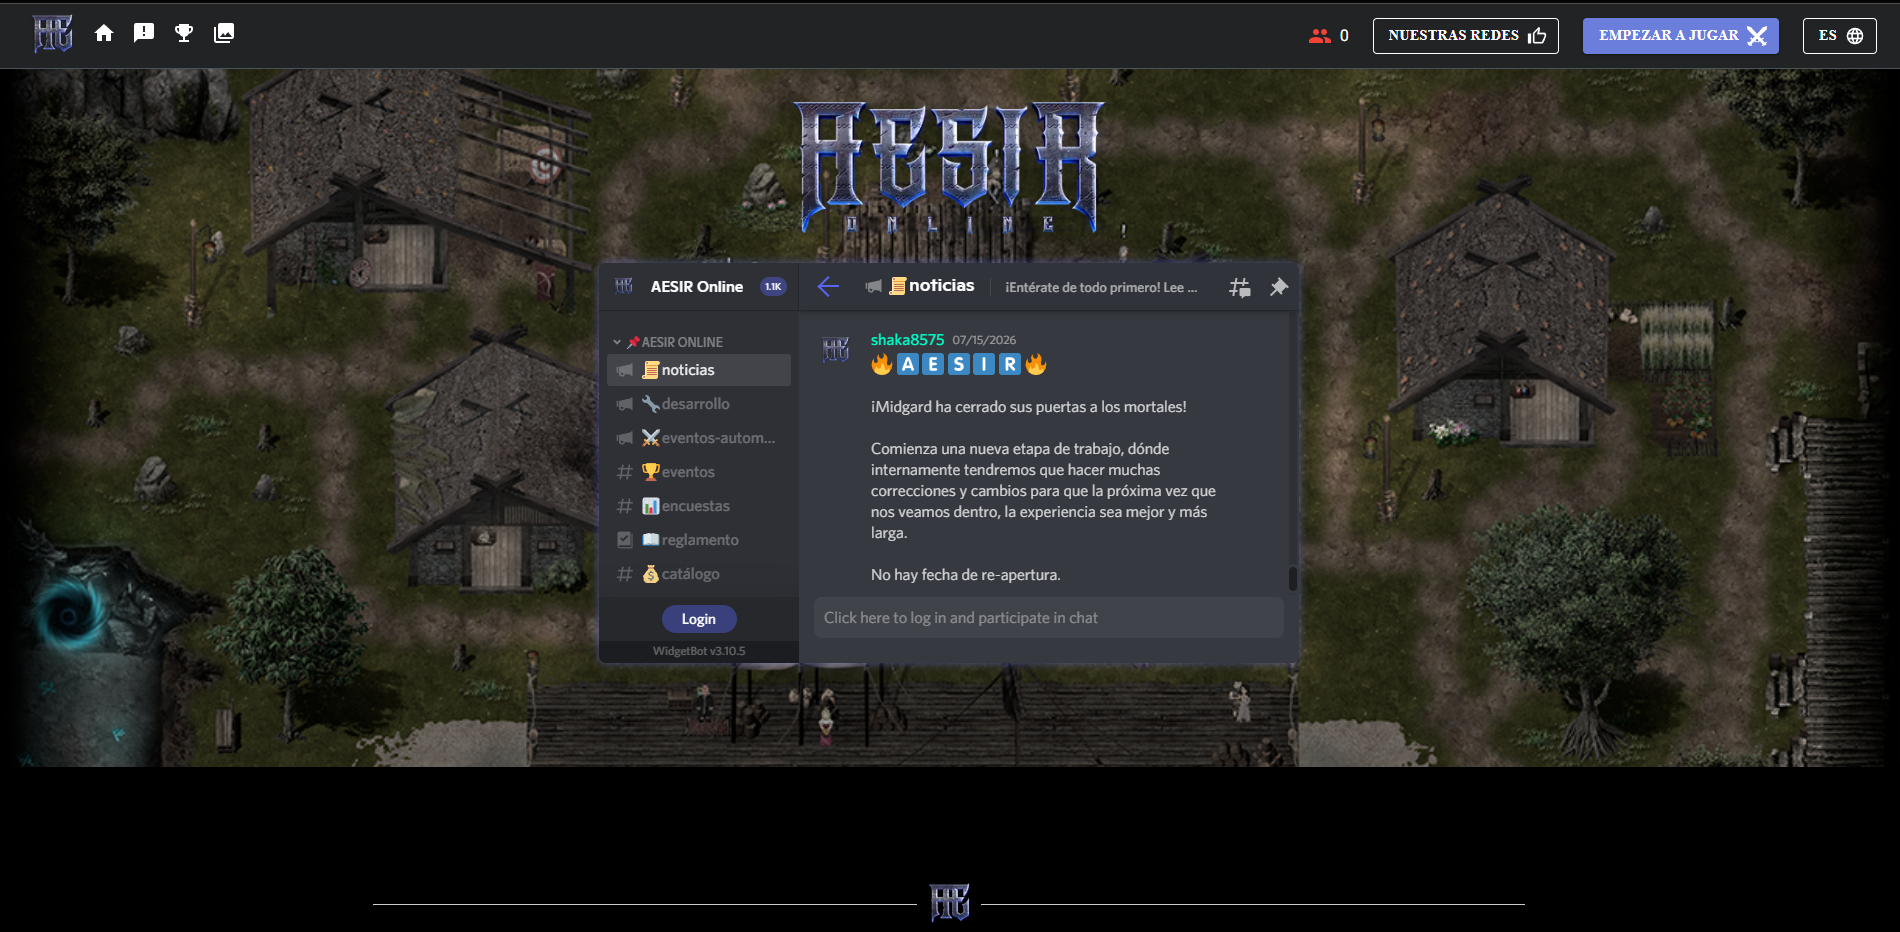
Task: Click the channel topic '¡Entérate de todo primero!'
Action: [x=1101, y=288]
